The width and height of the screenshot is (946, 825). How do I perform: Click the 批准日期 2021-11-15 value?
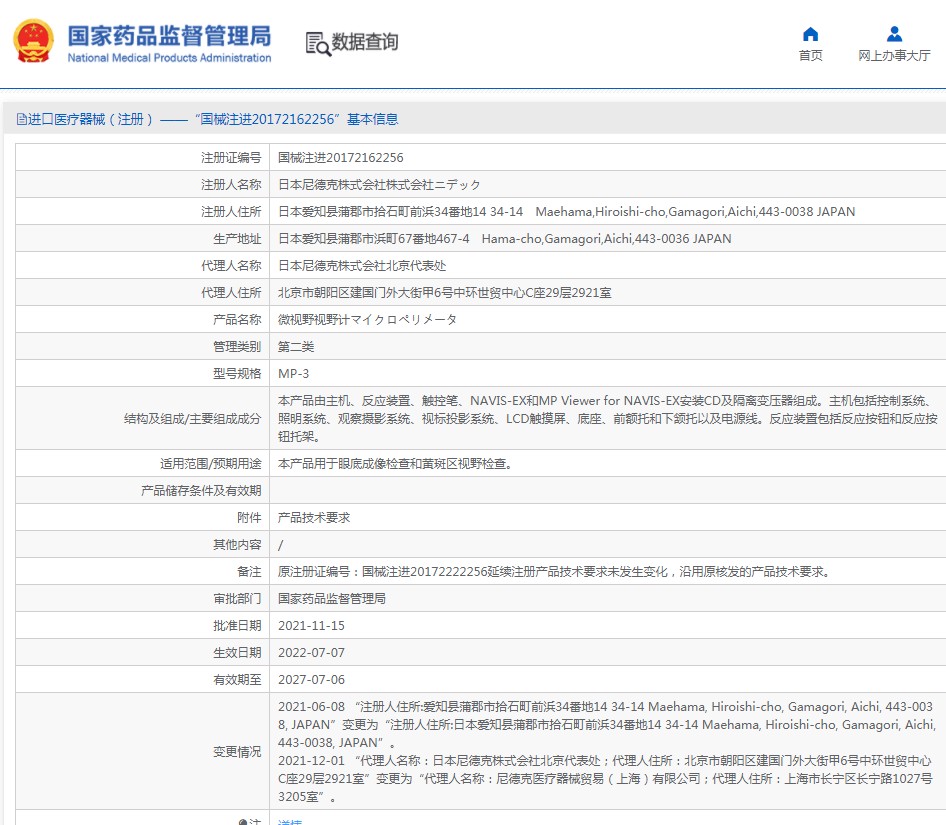click(x=311, y=626)
